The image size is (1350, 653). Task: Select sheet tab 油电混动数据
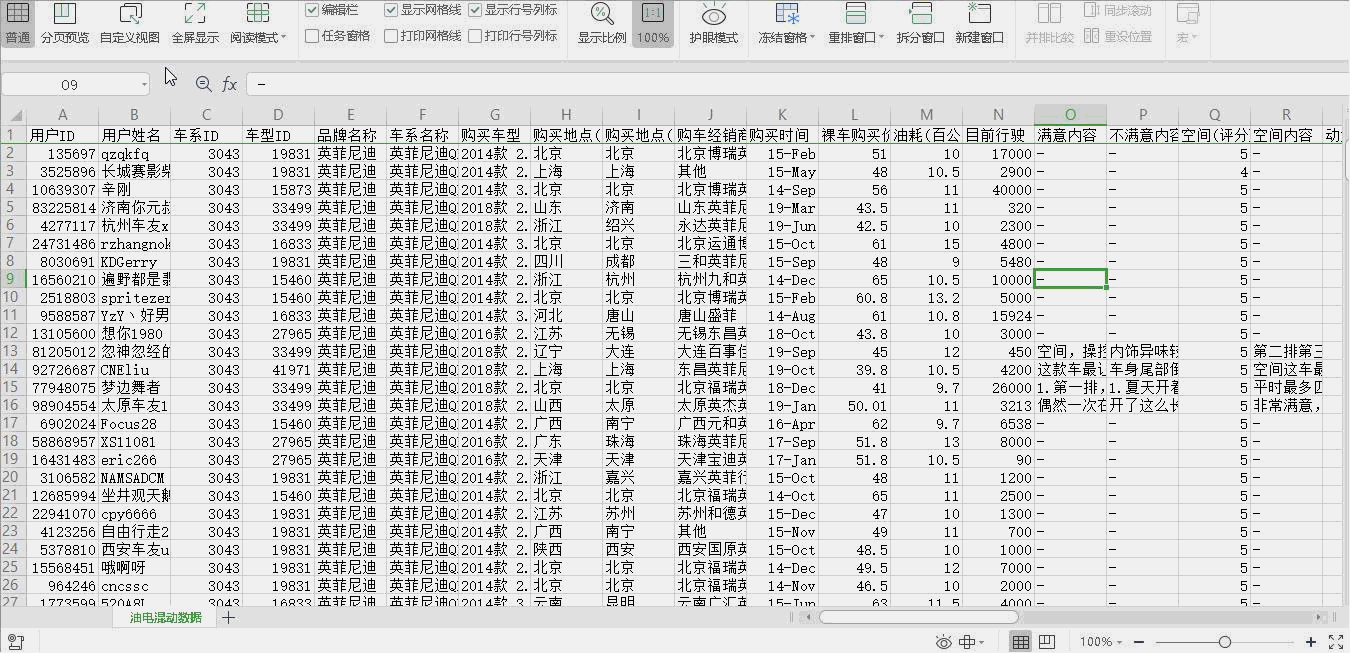165,618
